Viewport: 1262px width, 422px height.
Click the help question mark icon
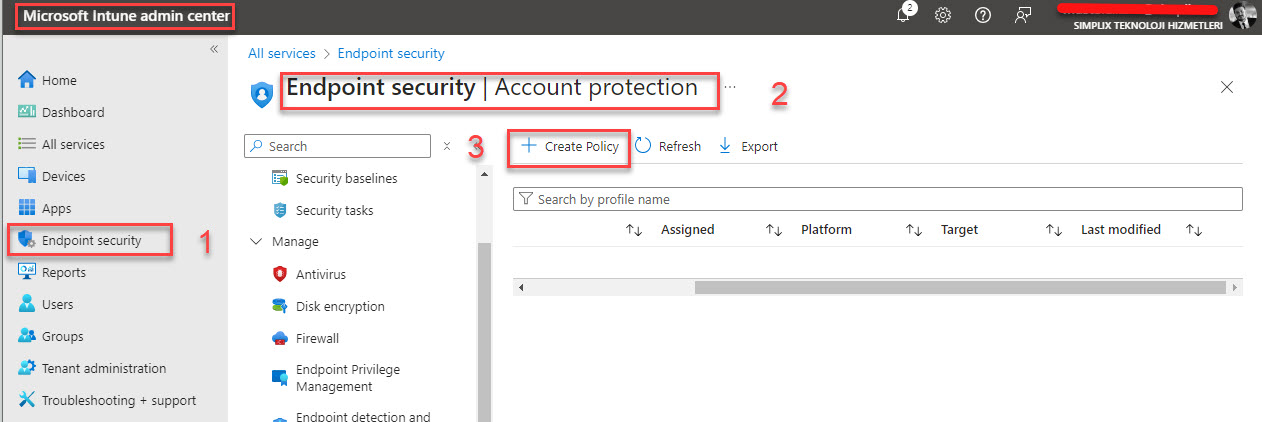(982, 16)
